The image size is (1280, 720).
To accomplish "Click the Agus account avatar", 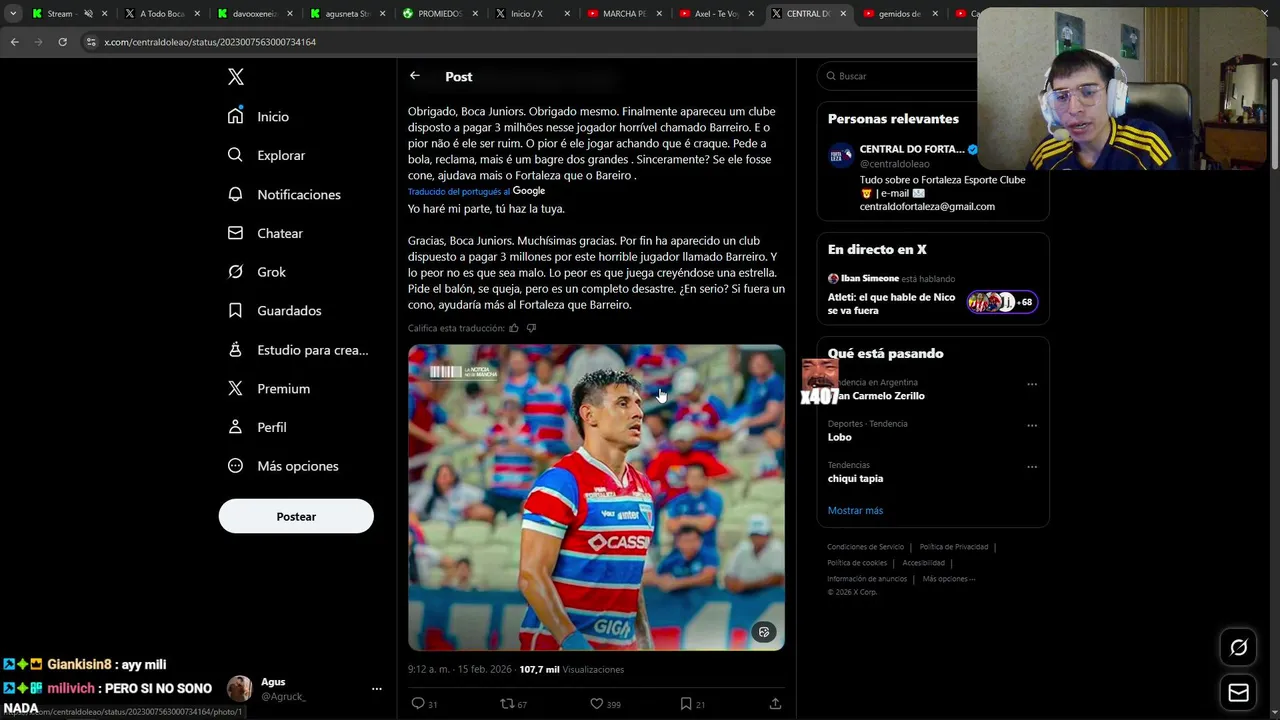I will (x=240, y=689).
